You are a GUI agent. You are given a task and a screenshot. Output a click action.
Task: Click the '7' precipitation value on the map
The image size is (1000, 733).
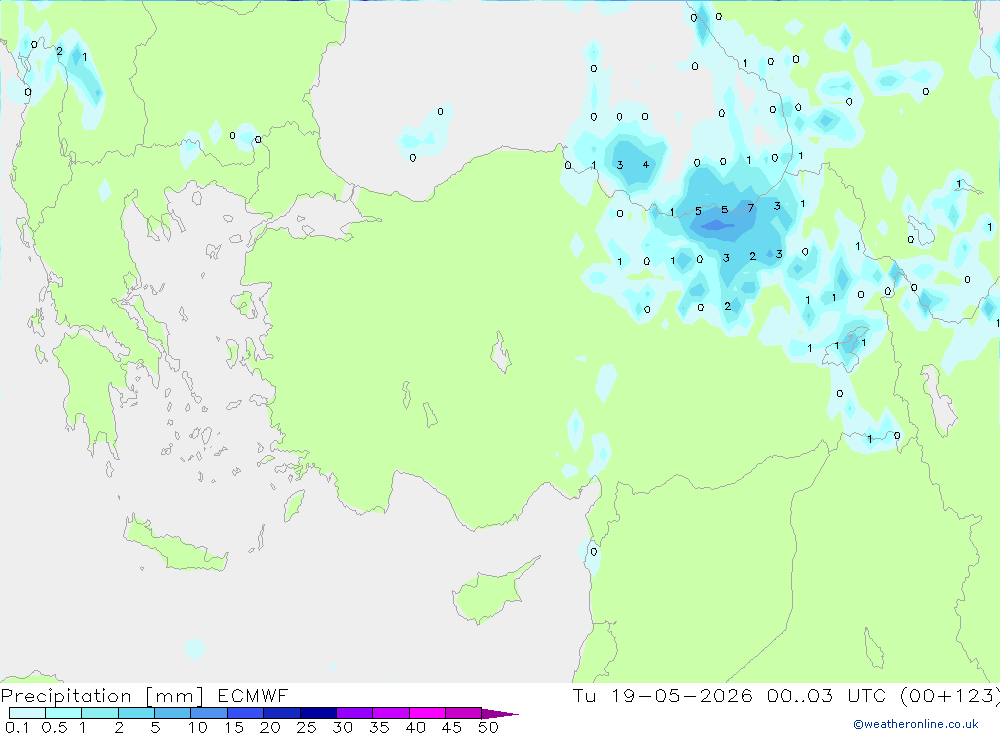(x=751, y=208)
